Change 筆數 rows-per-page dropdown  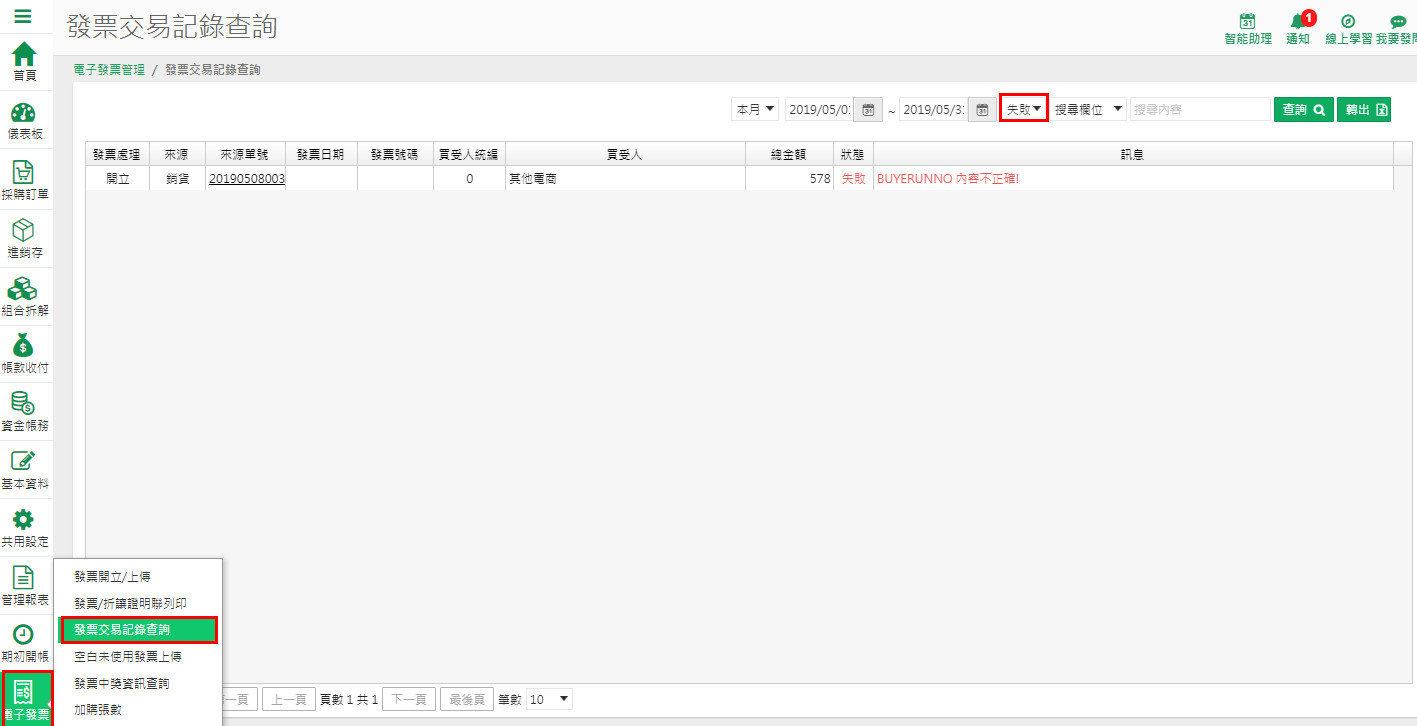(549, 699)
